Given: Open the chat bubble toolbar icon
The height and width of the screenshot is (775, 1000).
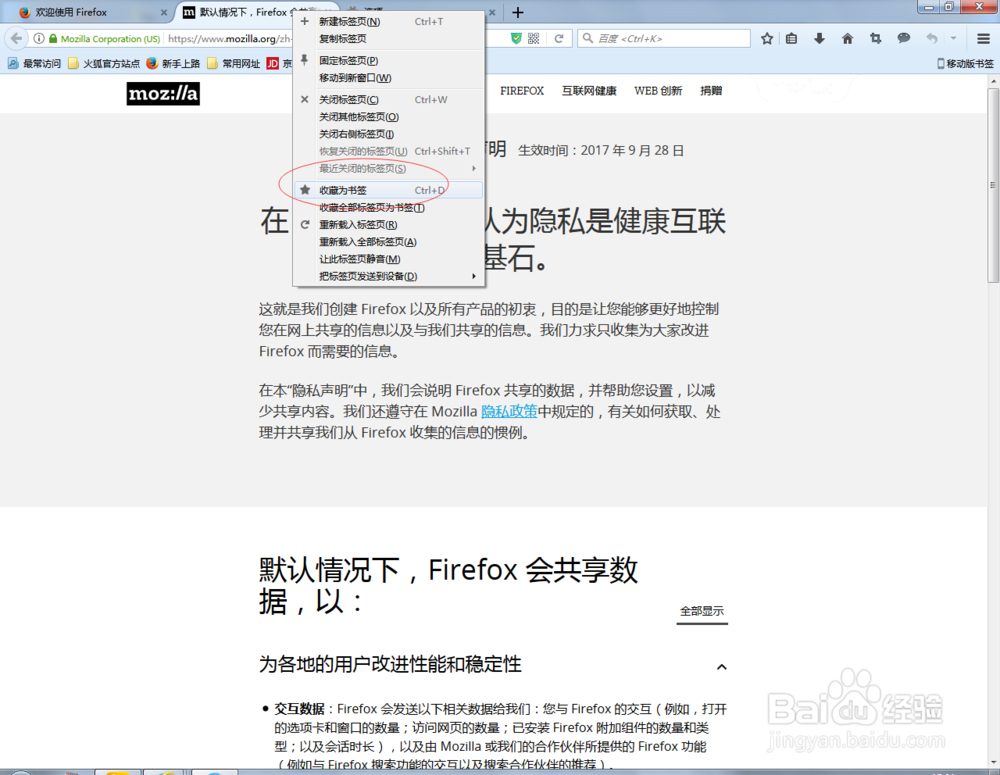Looking at the screenshot, I should click(904, 39).
